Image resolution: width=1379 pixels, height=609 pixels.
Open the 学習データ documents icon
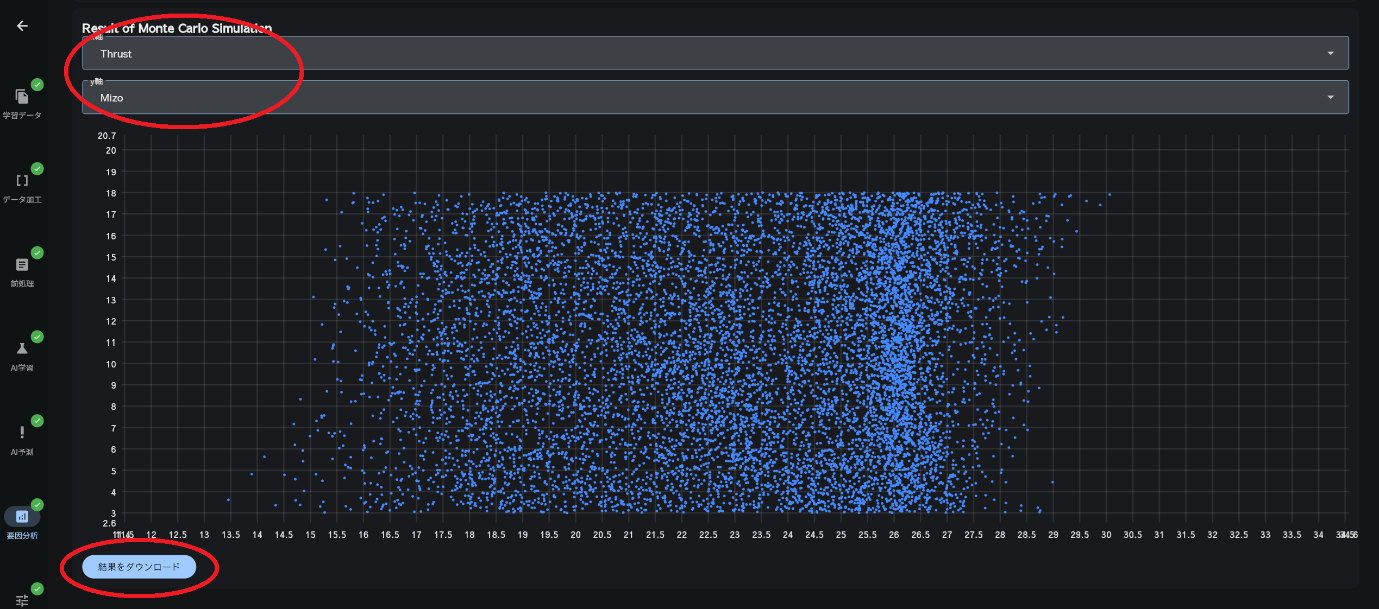[22, 97]
